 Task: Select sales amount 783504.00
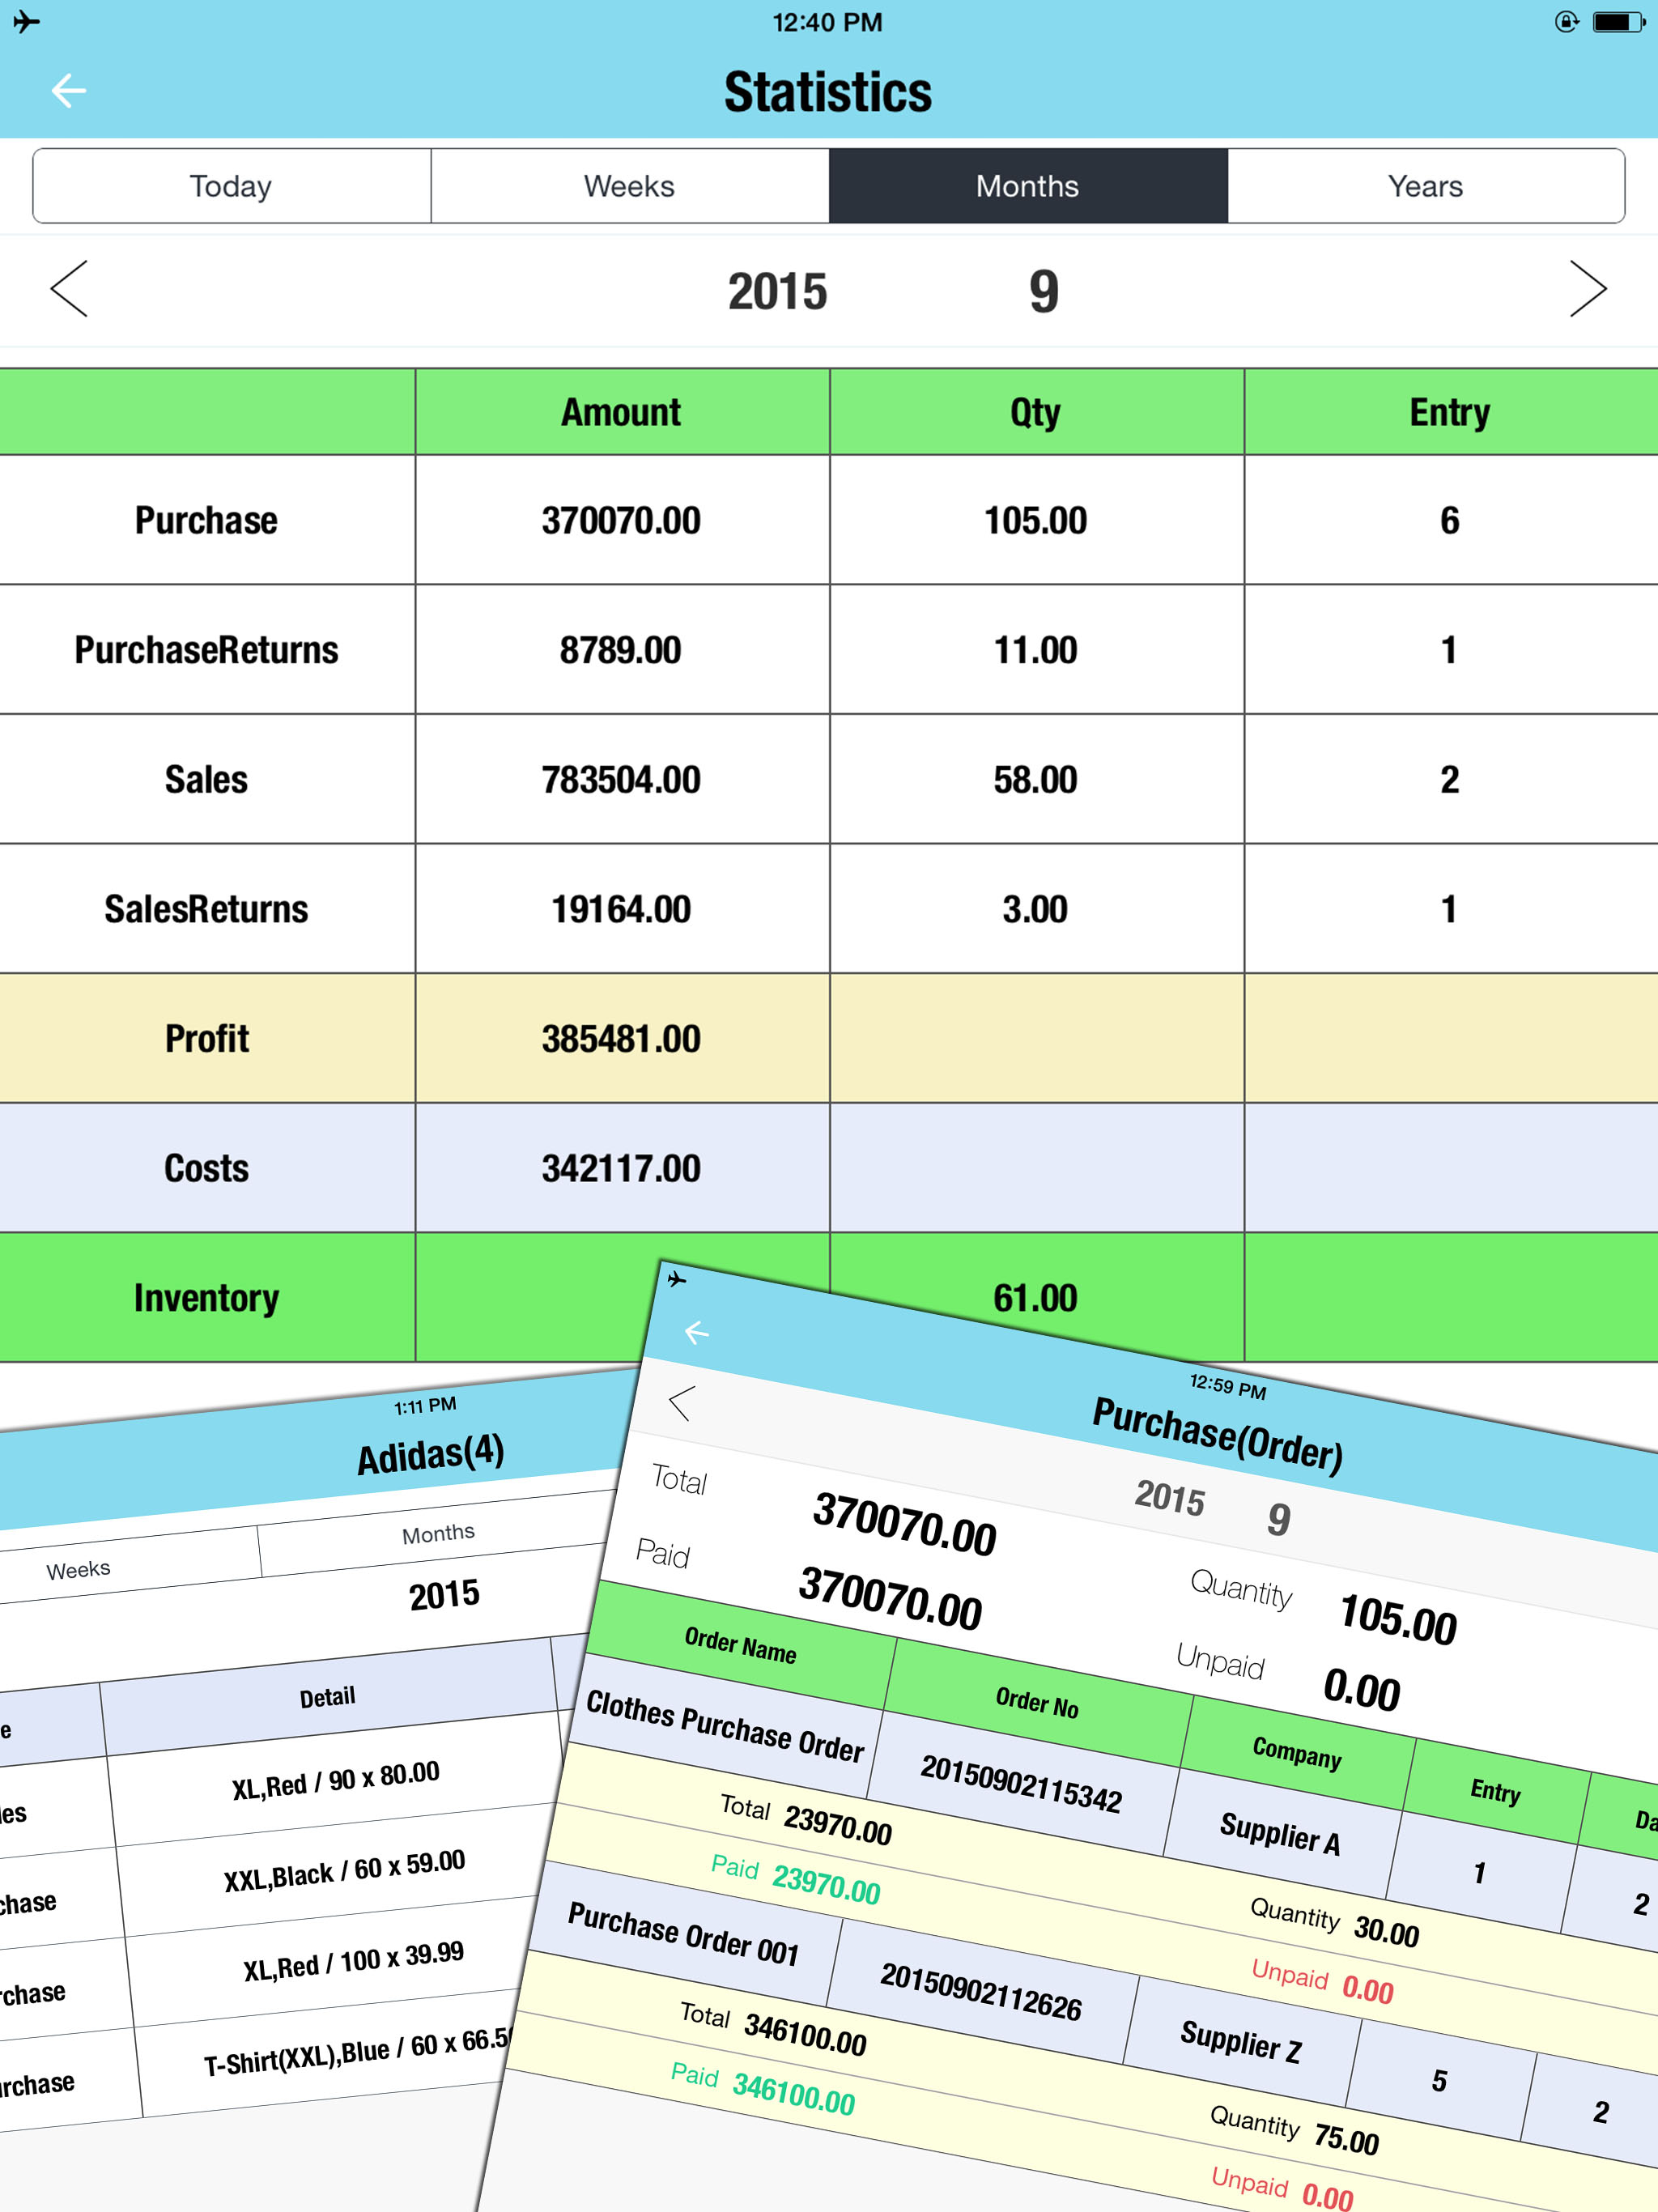point(622,779)
